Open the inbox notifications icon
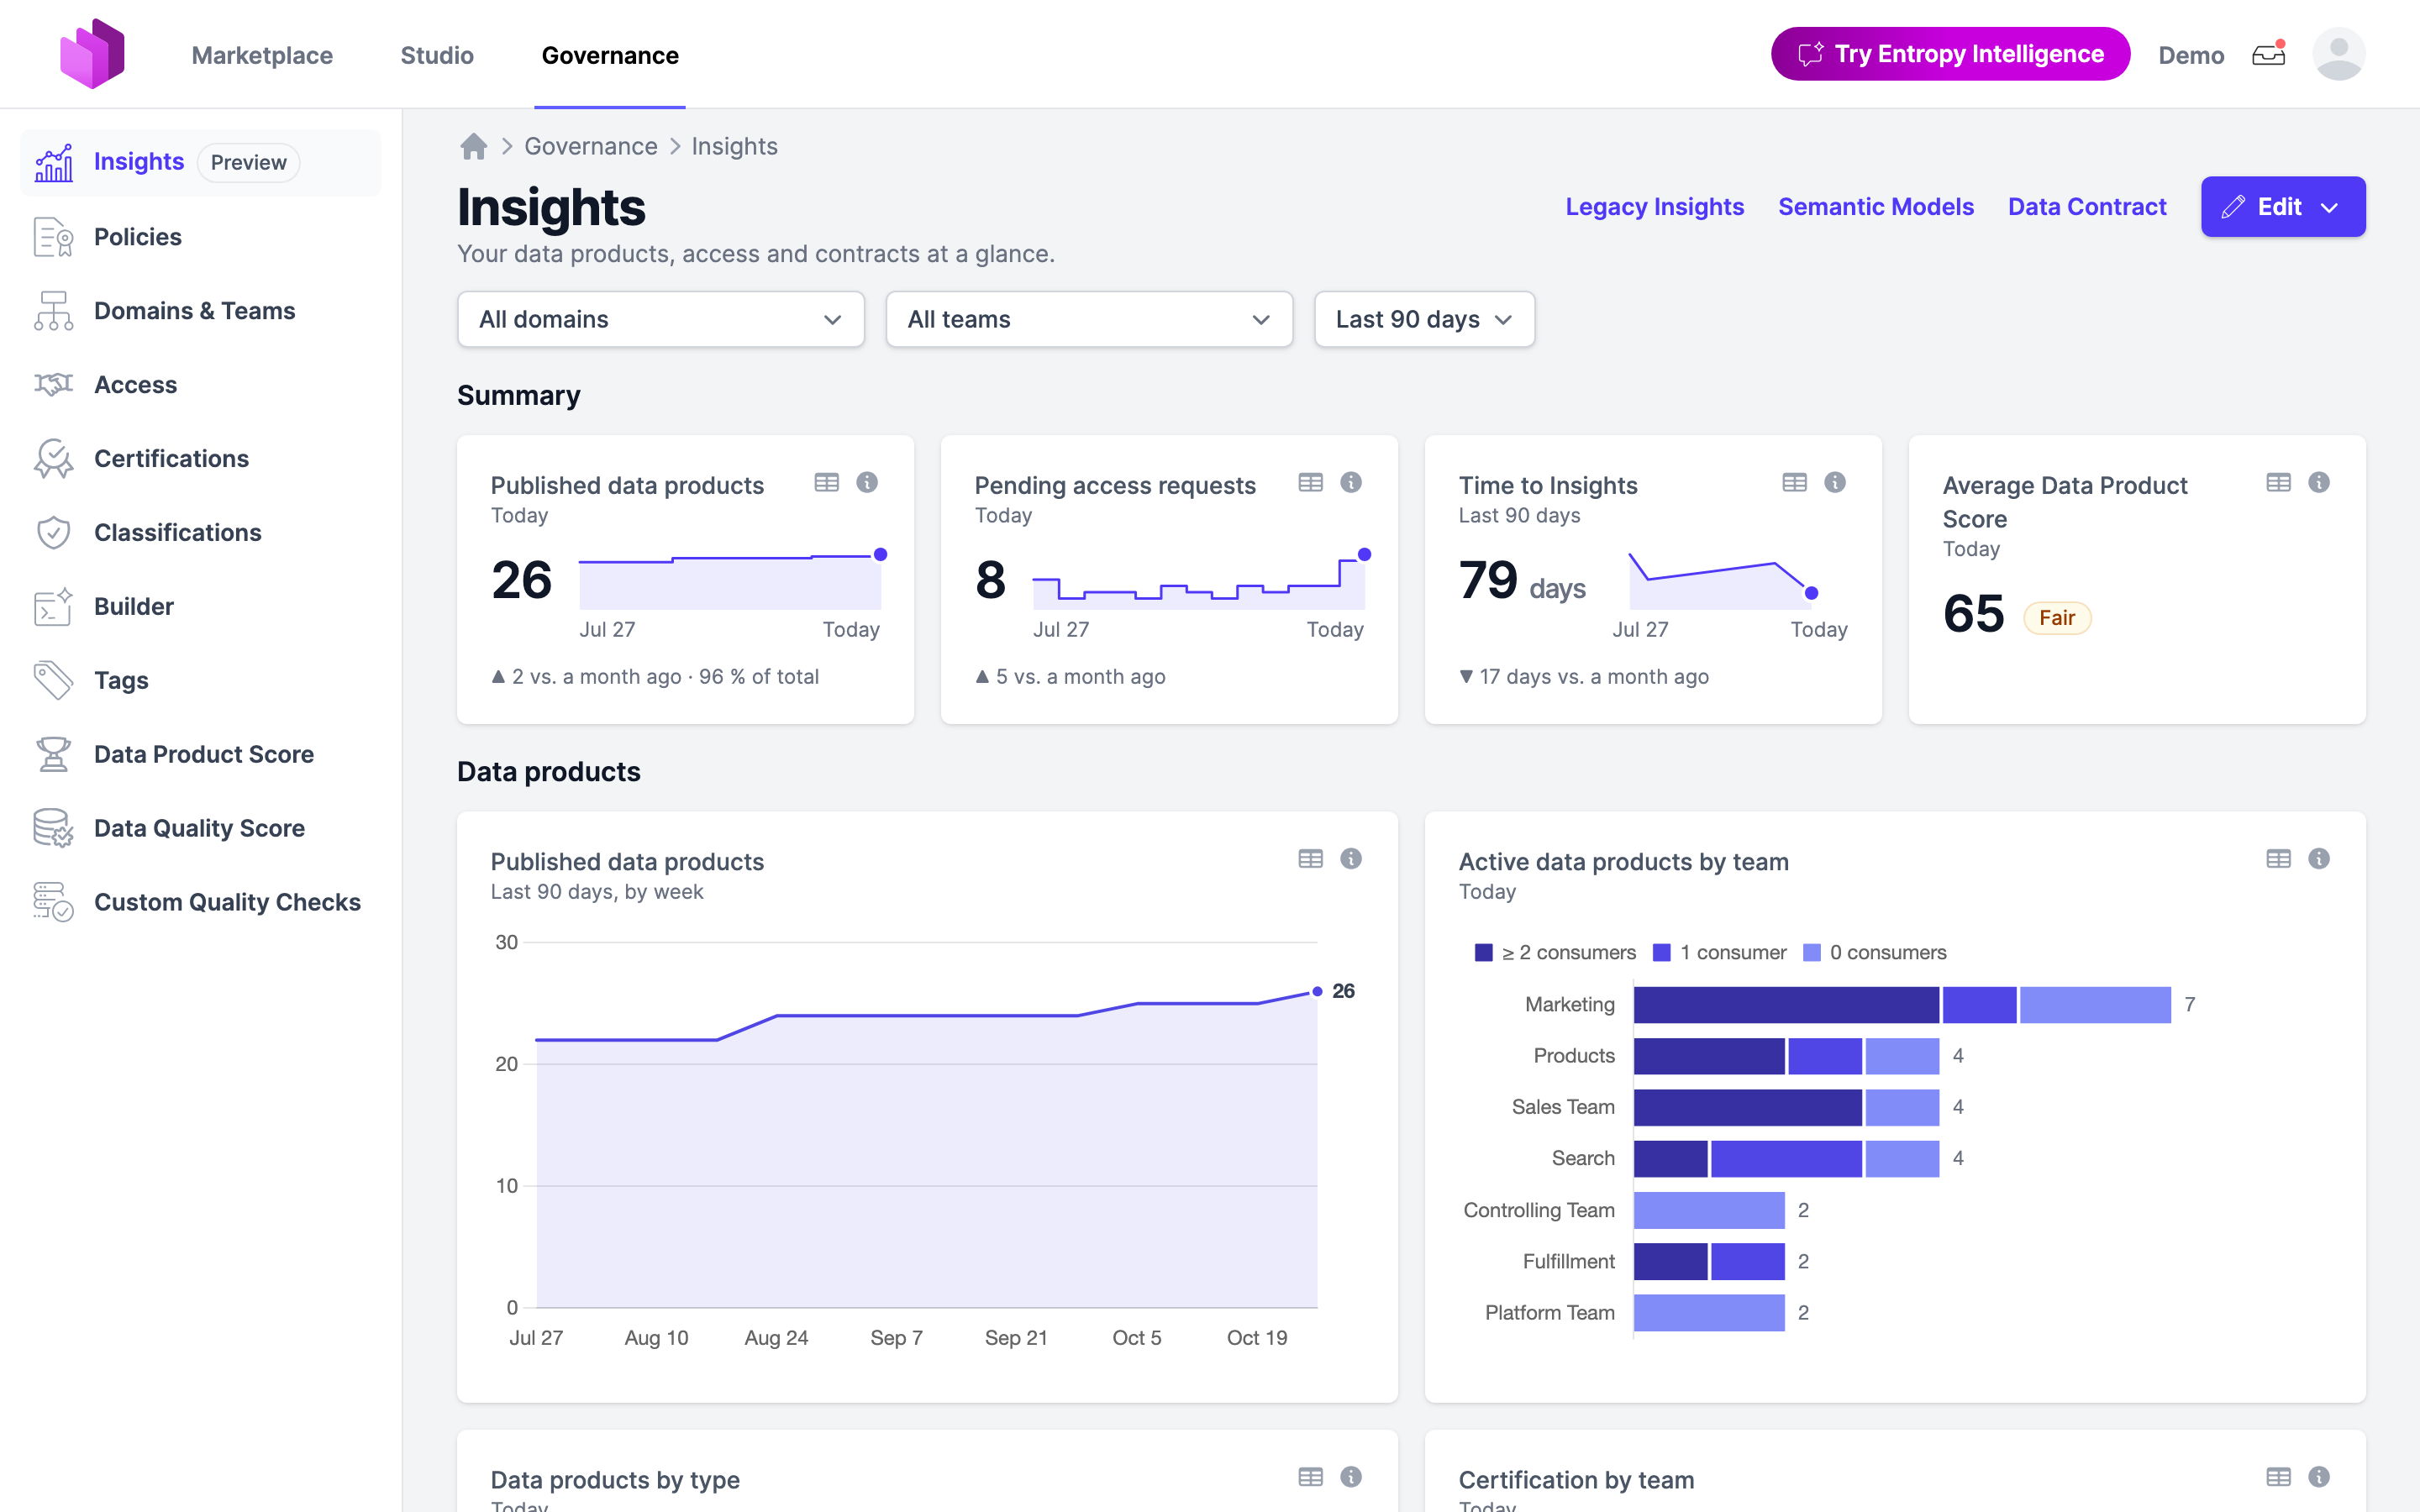 pos(2268,54)
